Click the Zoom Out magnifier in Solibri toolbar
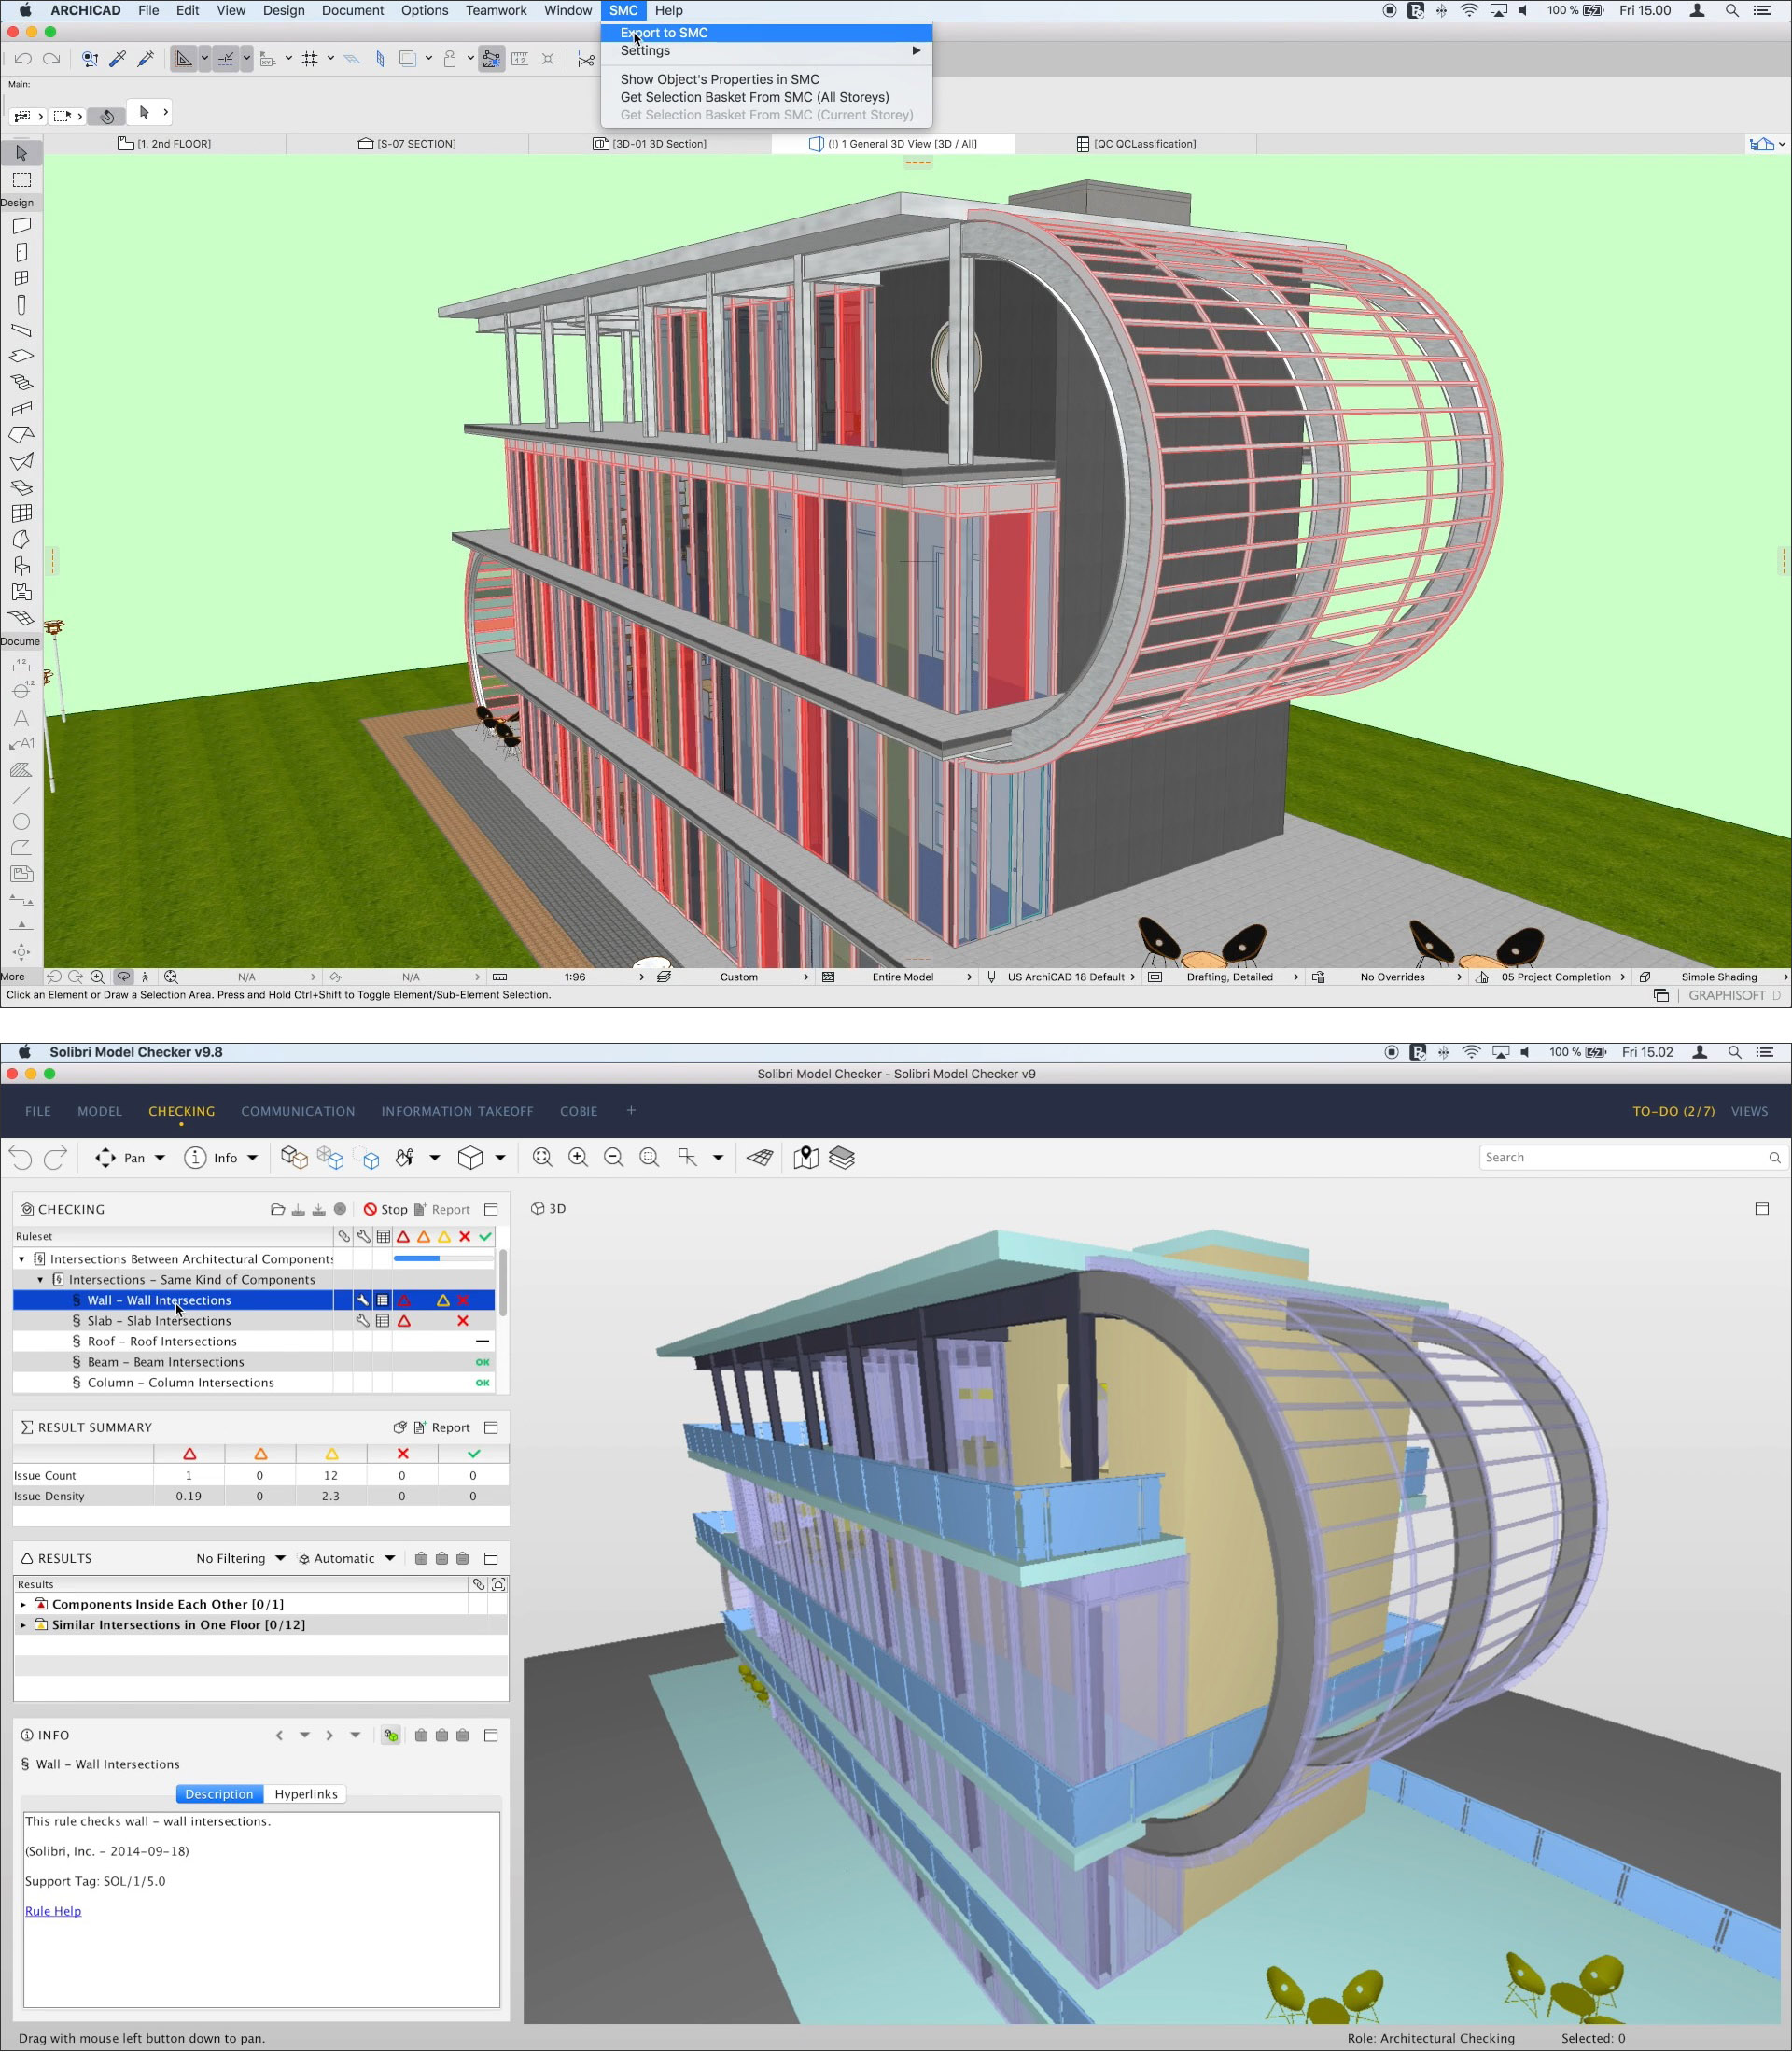 614,1157
